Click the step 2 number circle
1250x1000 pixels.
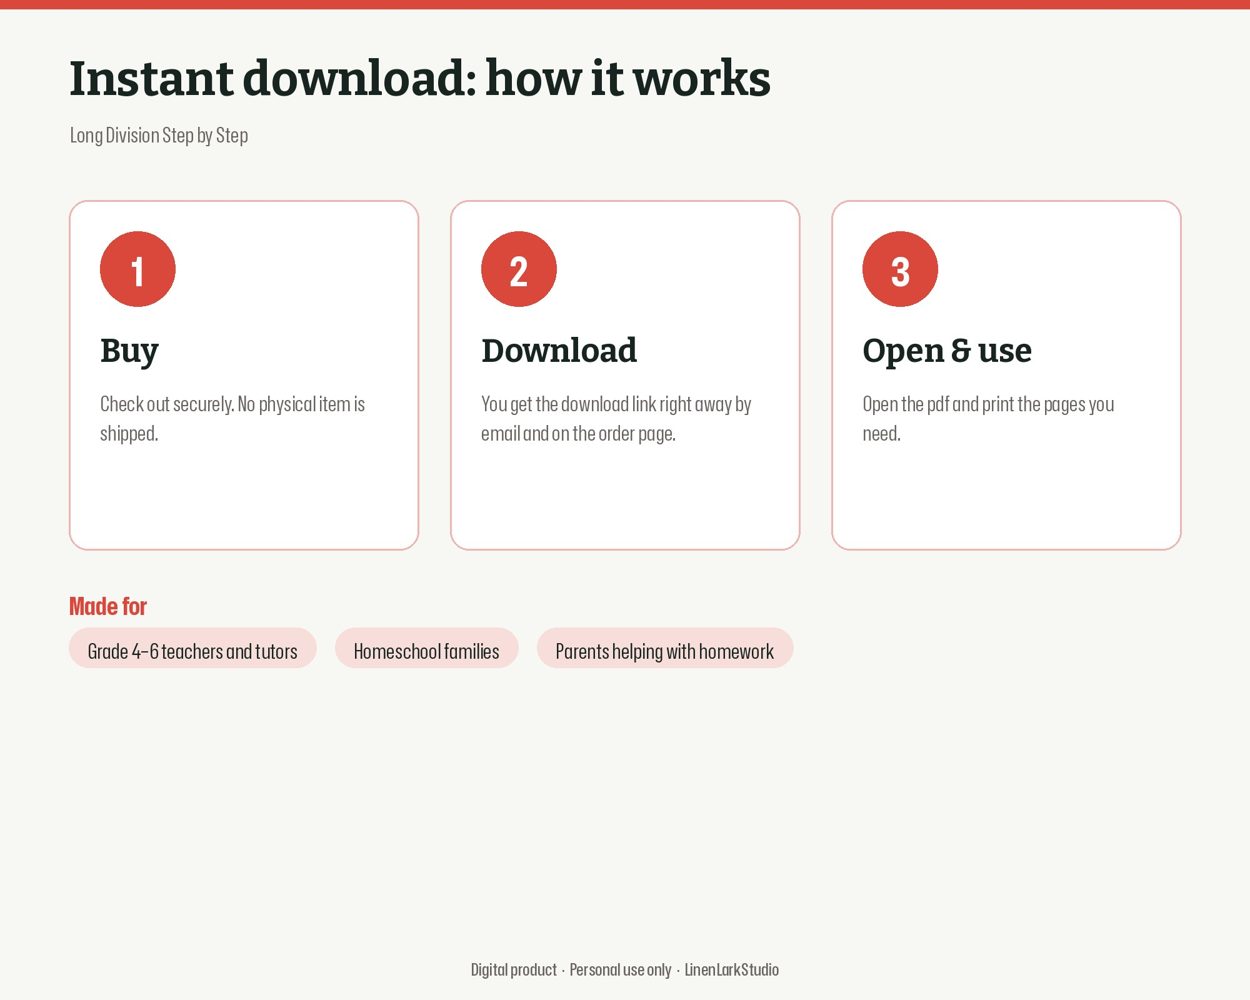[519, 269]
